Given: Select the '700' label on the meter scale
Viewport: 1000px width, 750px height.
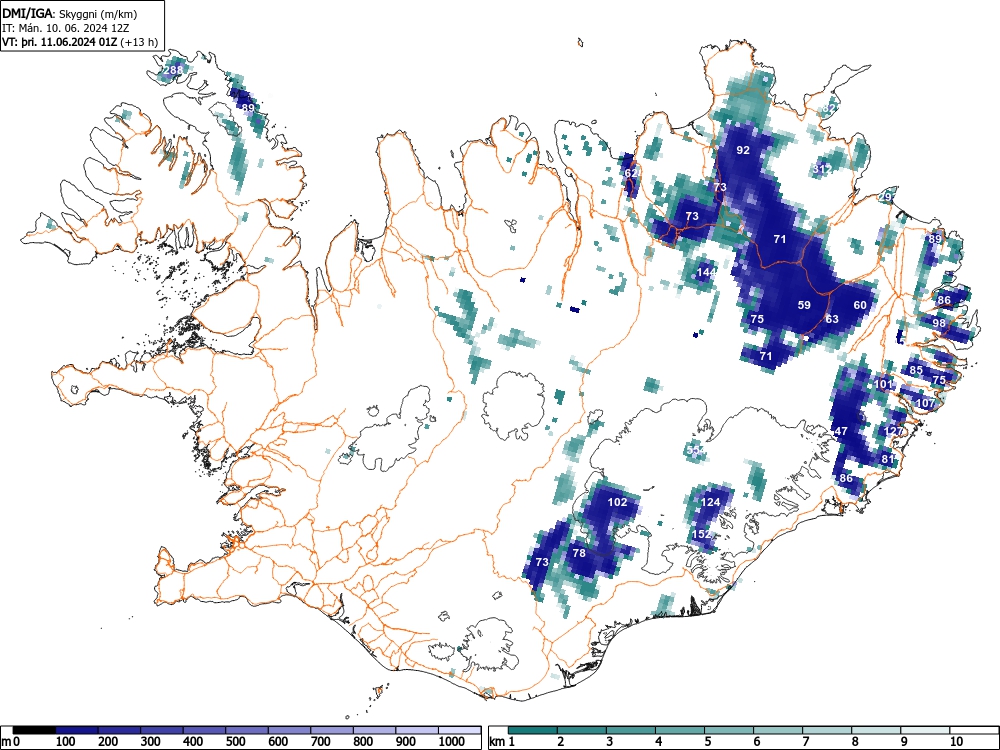Looking at the screenshot, I should click(x=320, y=741).
